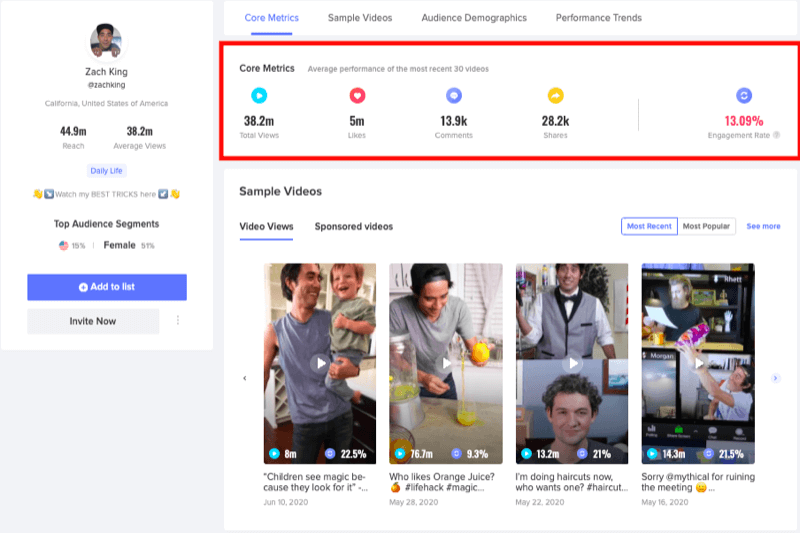Open the Engagement Rate help icon
Image resolution: width=800 pixels, height=533 pixels.
pos(777,135)
